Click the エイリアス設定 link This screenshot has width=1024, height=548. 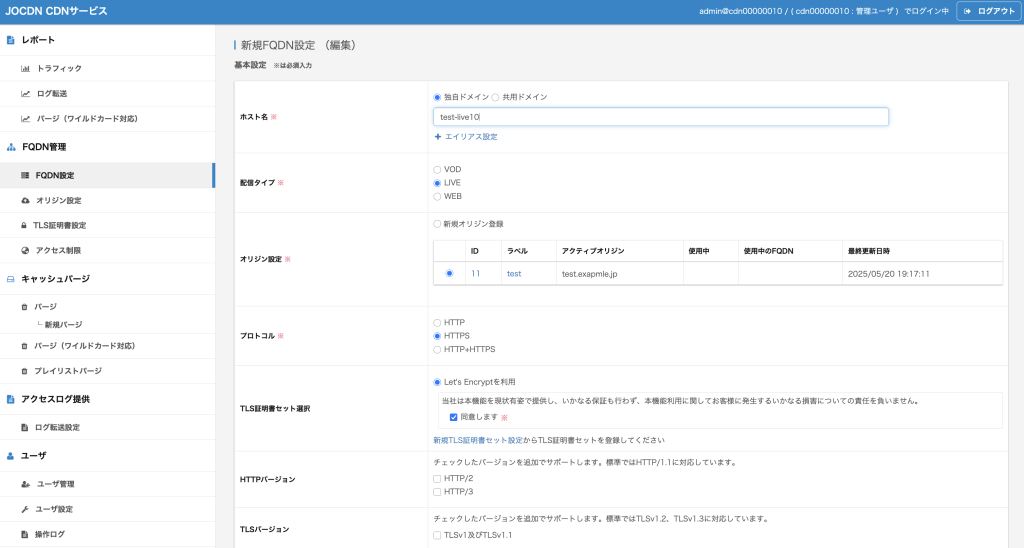click(x=471, y=137)
